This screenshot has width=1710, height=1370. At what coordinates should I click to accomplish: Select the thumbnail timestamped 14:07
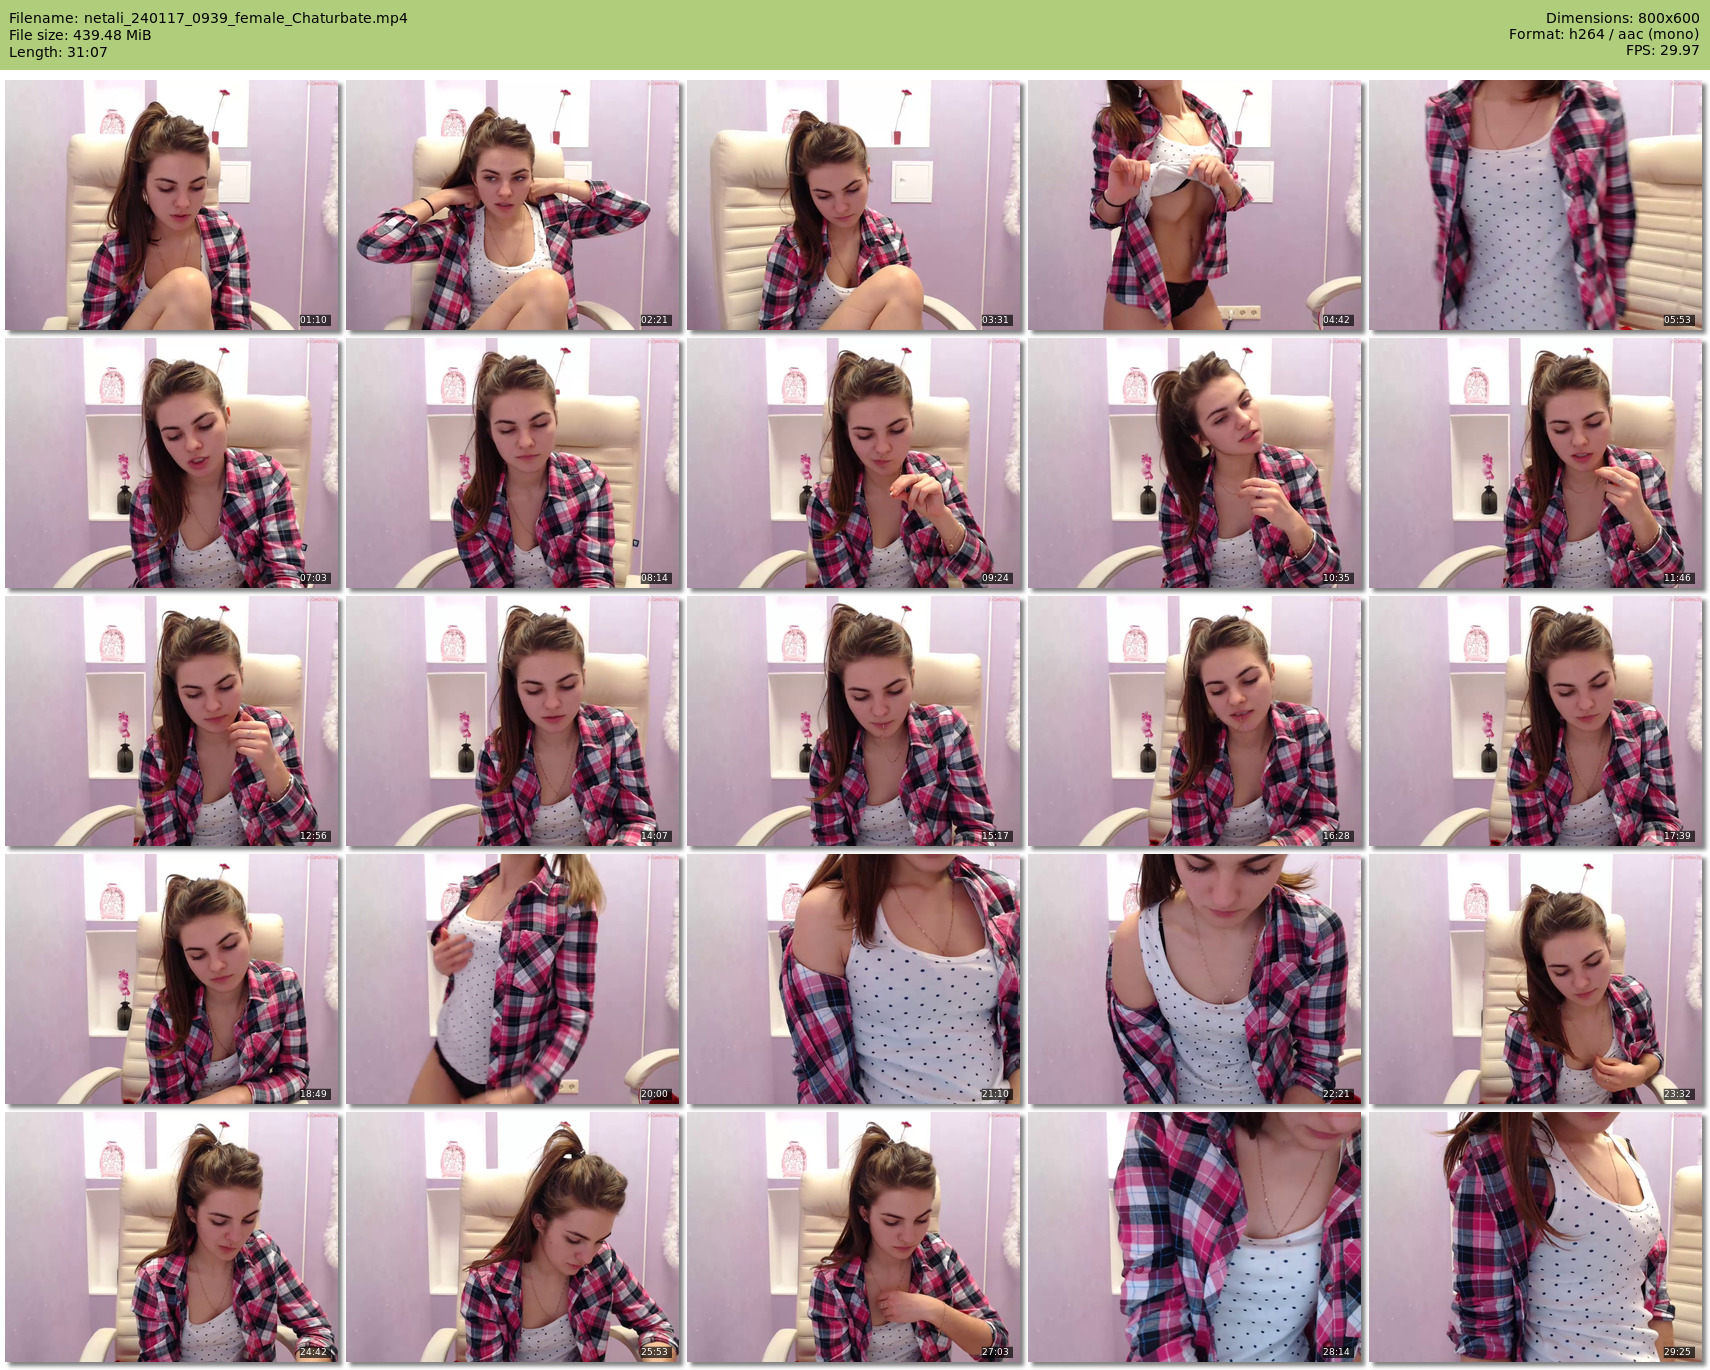[x=513, y=721]
